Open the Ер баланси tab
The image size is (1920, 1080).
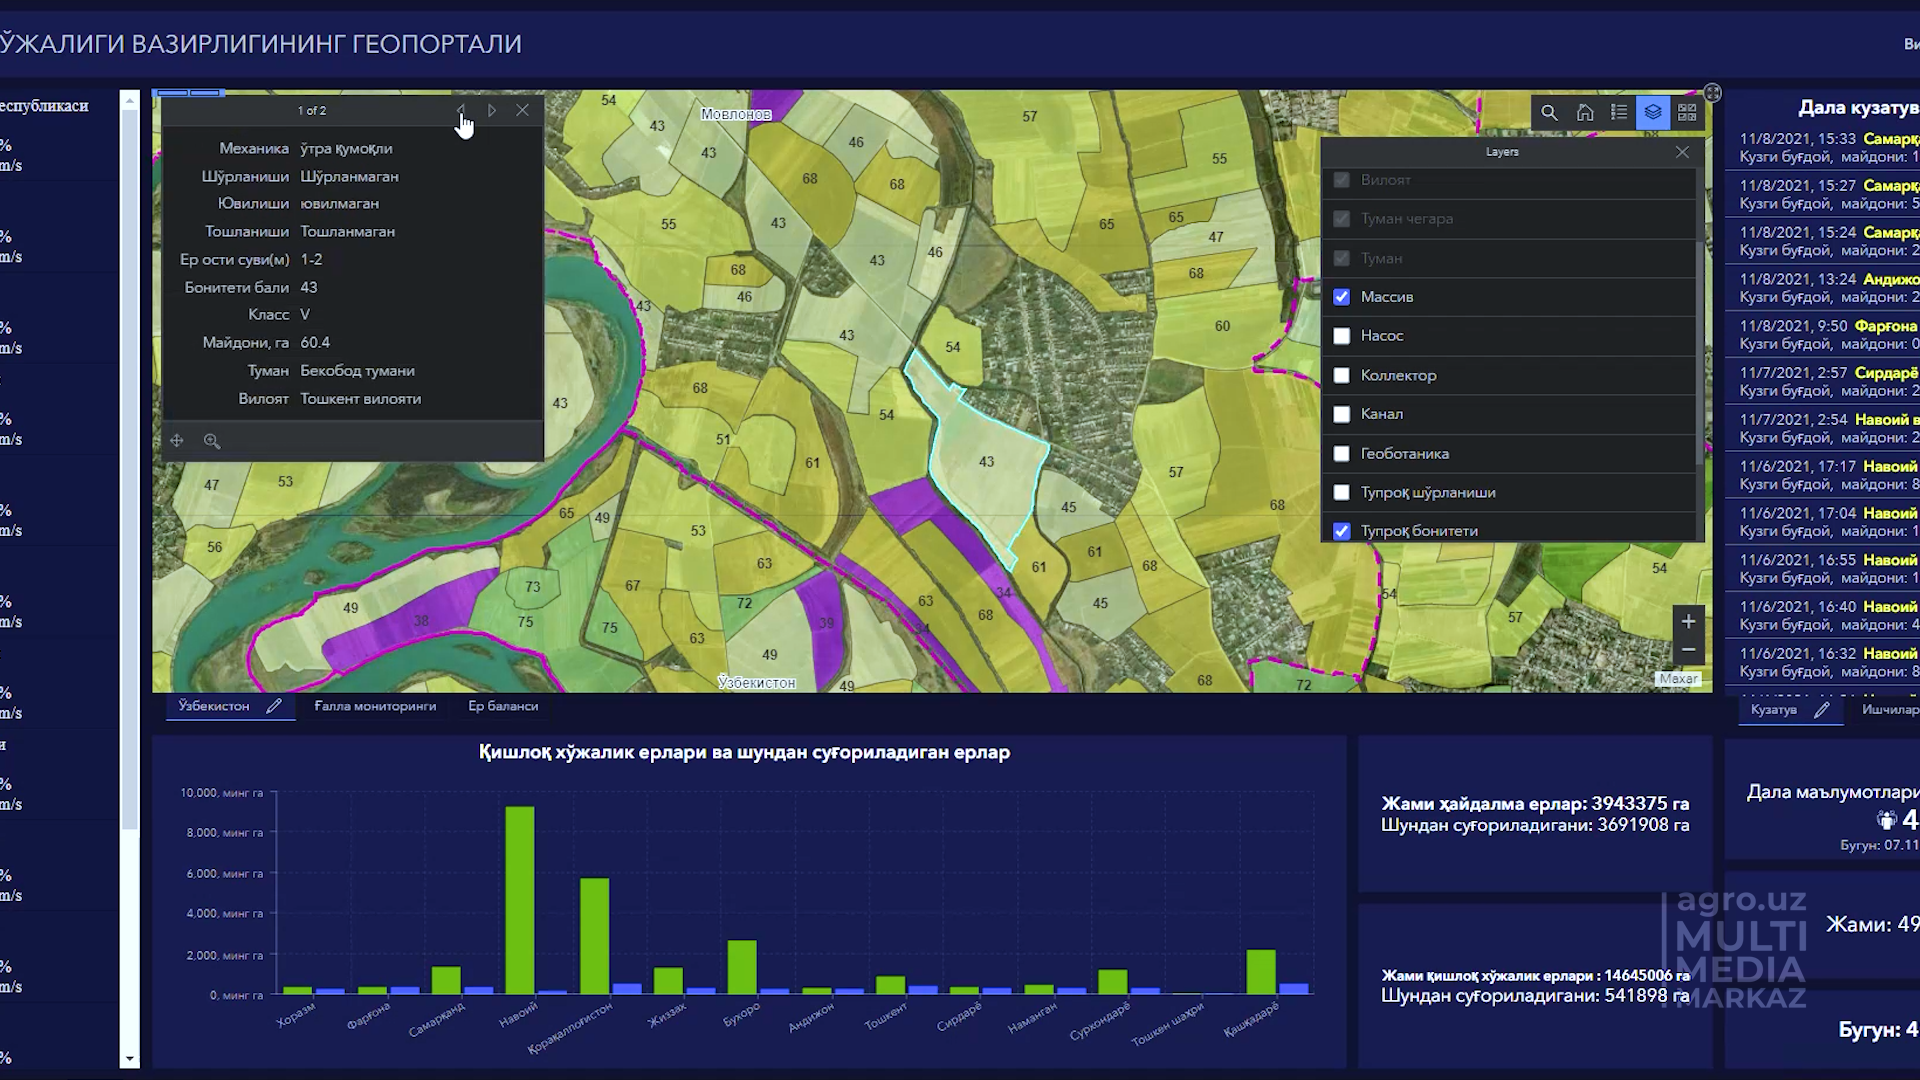(x=503, y=706)
